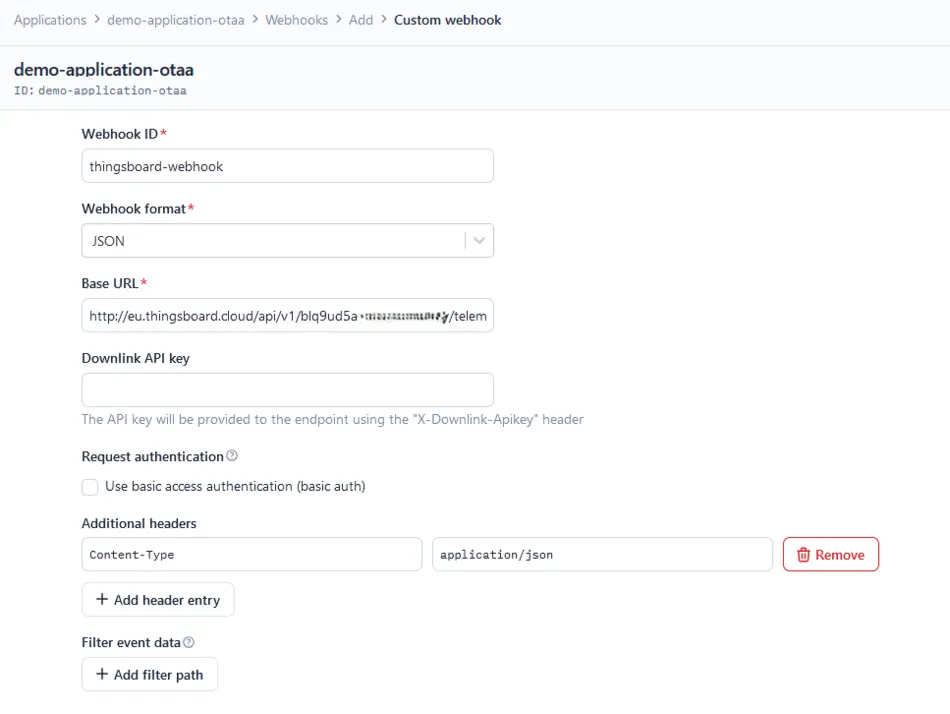Add a new header entry
The height and width of the screenshot is (714, 950).
click(158, 600)
